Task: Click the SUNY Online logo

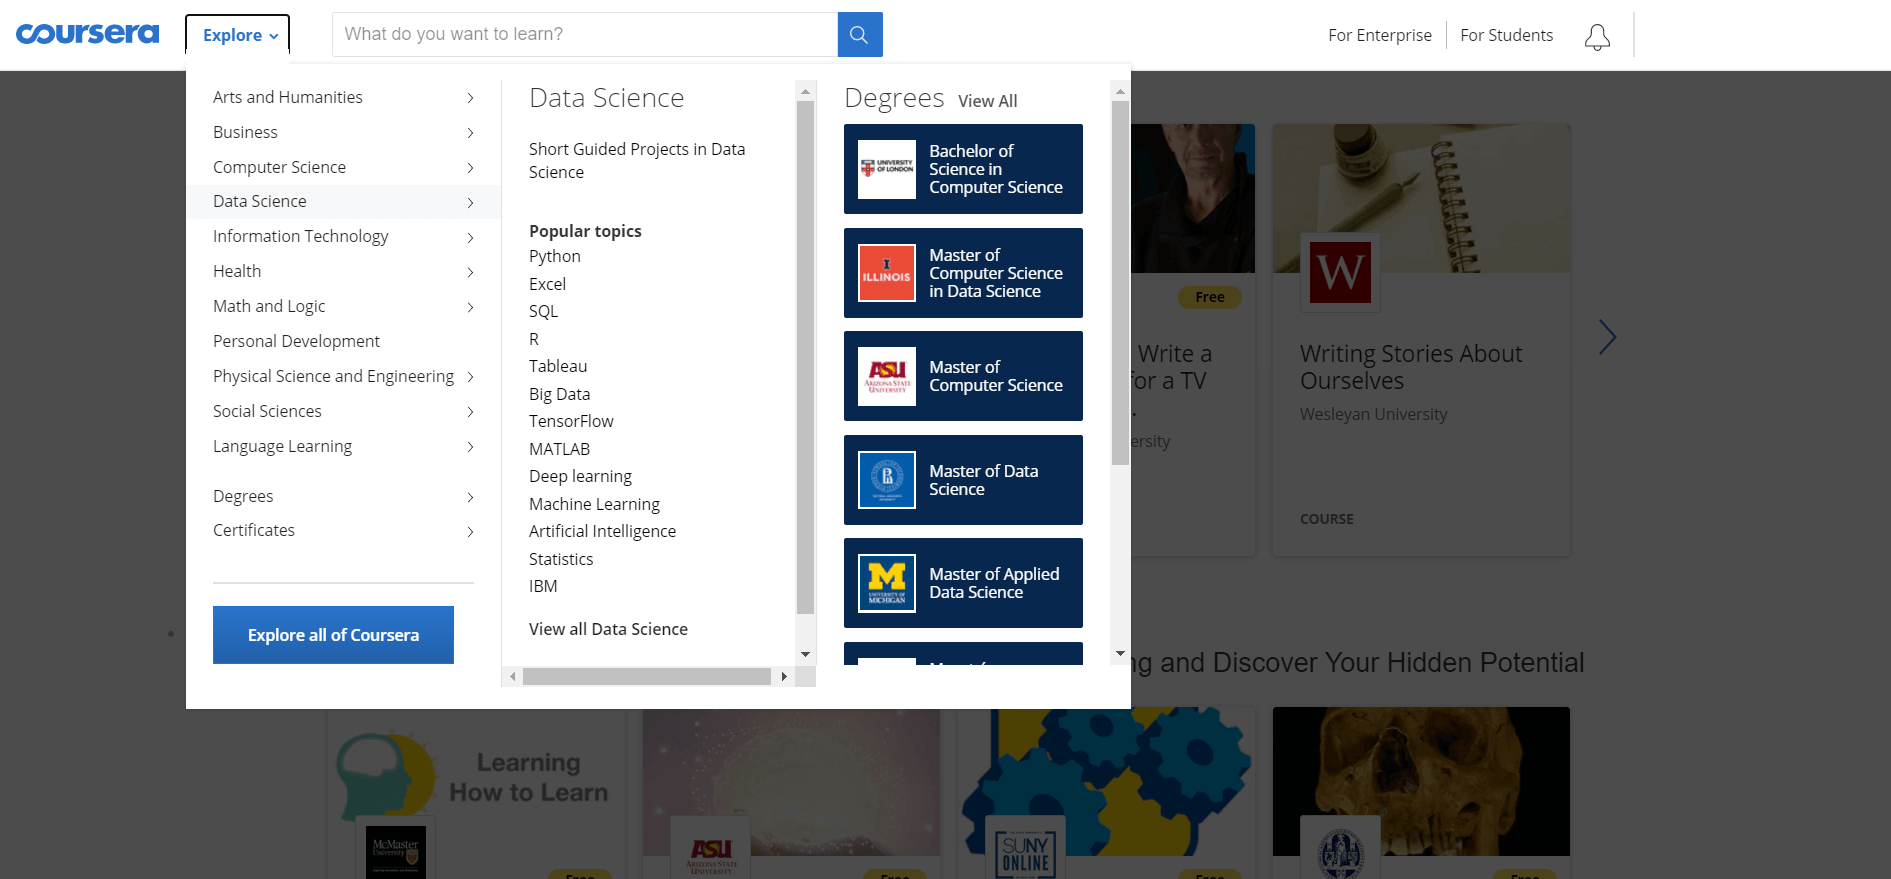Action: tap(1025, 852)
